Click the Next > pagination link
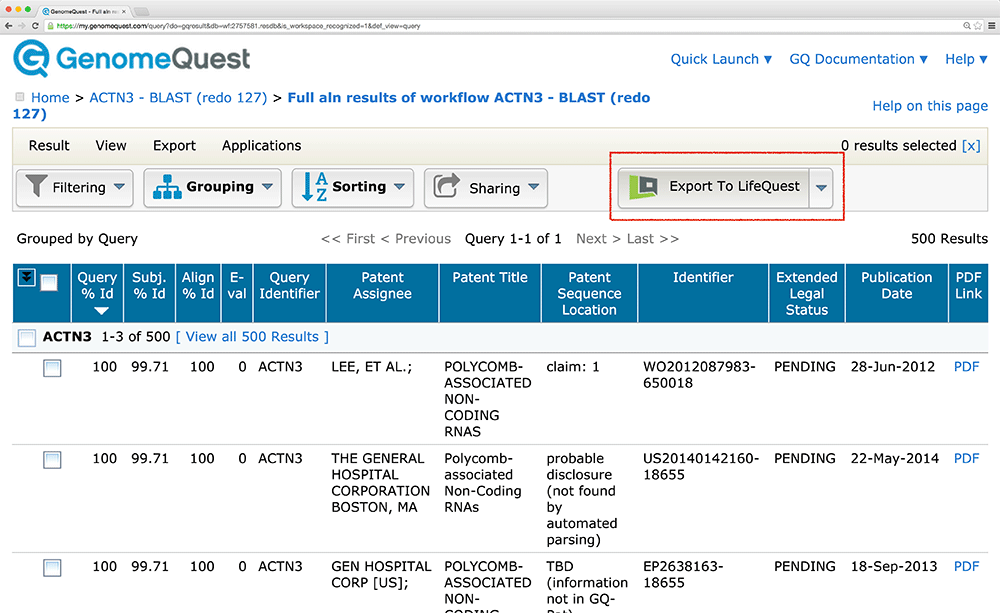This screenshot has width=1000, height=613. click(598, 239)
